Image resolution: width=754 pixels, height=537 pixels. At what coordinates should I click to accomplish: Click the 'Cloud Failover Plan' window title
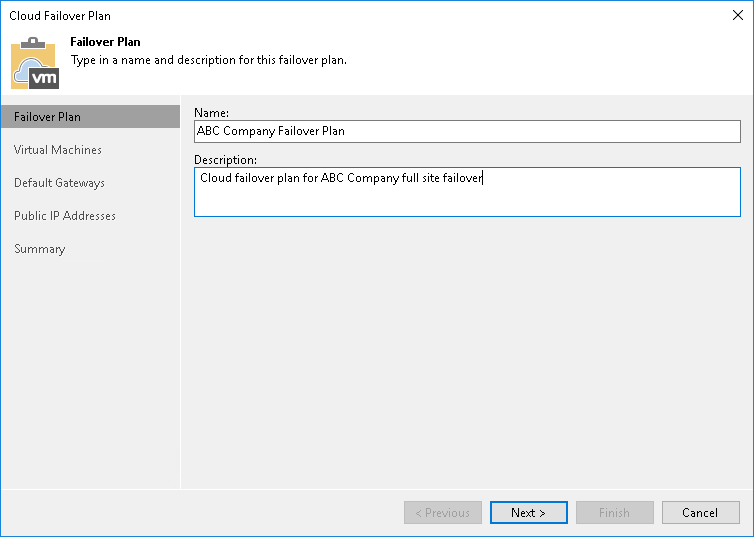[60, 16]
